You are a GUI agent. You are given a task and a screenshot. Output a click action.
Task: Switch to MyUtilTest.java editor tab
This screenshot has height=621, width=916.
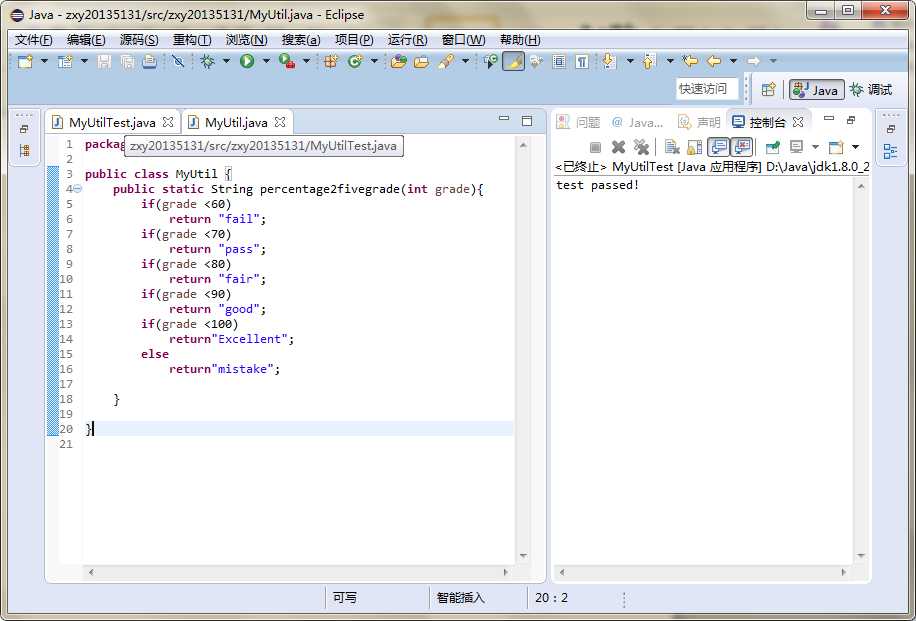112,122
